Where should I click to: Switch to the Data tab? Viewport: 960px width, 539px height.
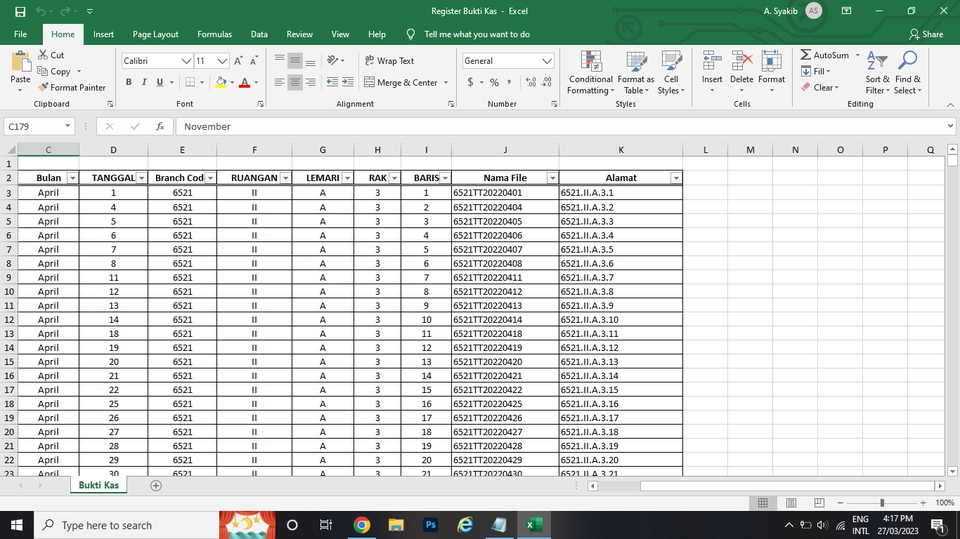[x=259, y=34]
